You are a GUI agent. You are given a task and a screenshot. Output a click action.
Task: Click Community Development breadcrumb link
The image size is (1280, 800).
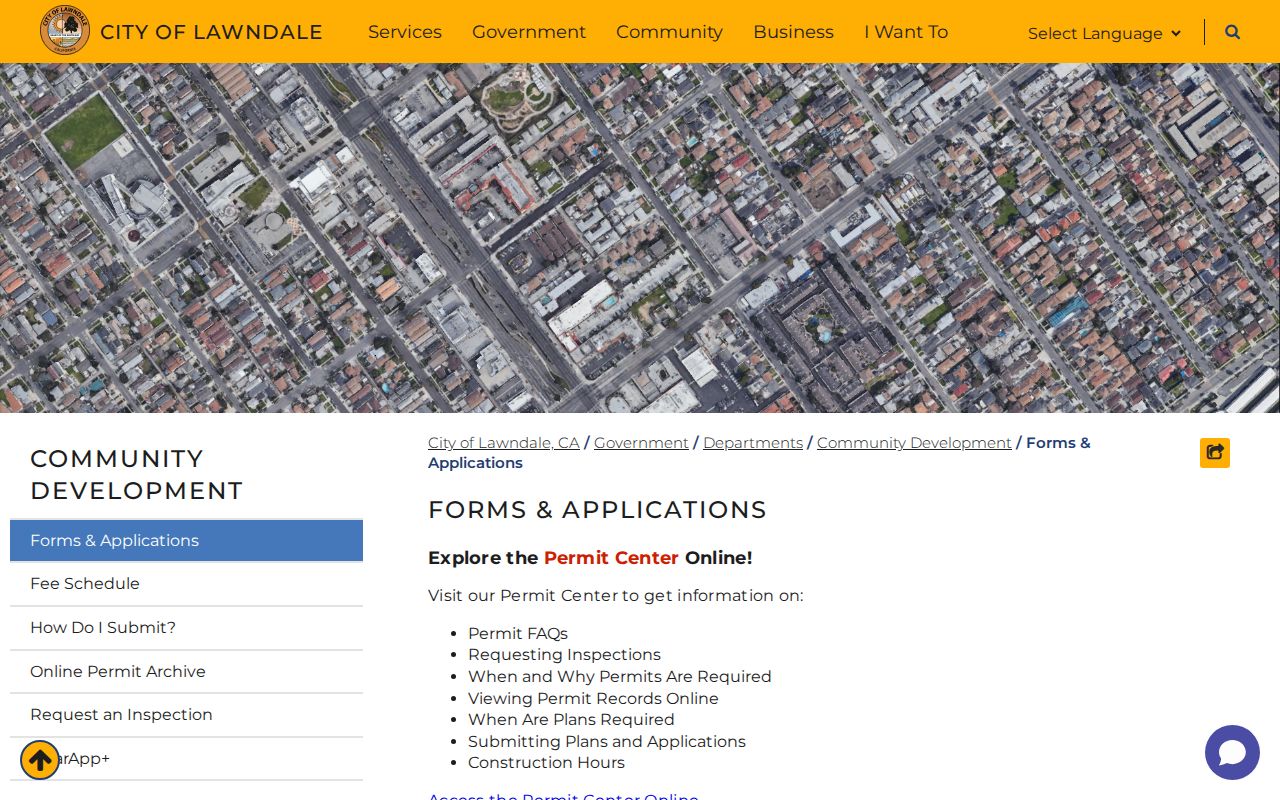914,443
